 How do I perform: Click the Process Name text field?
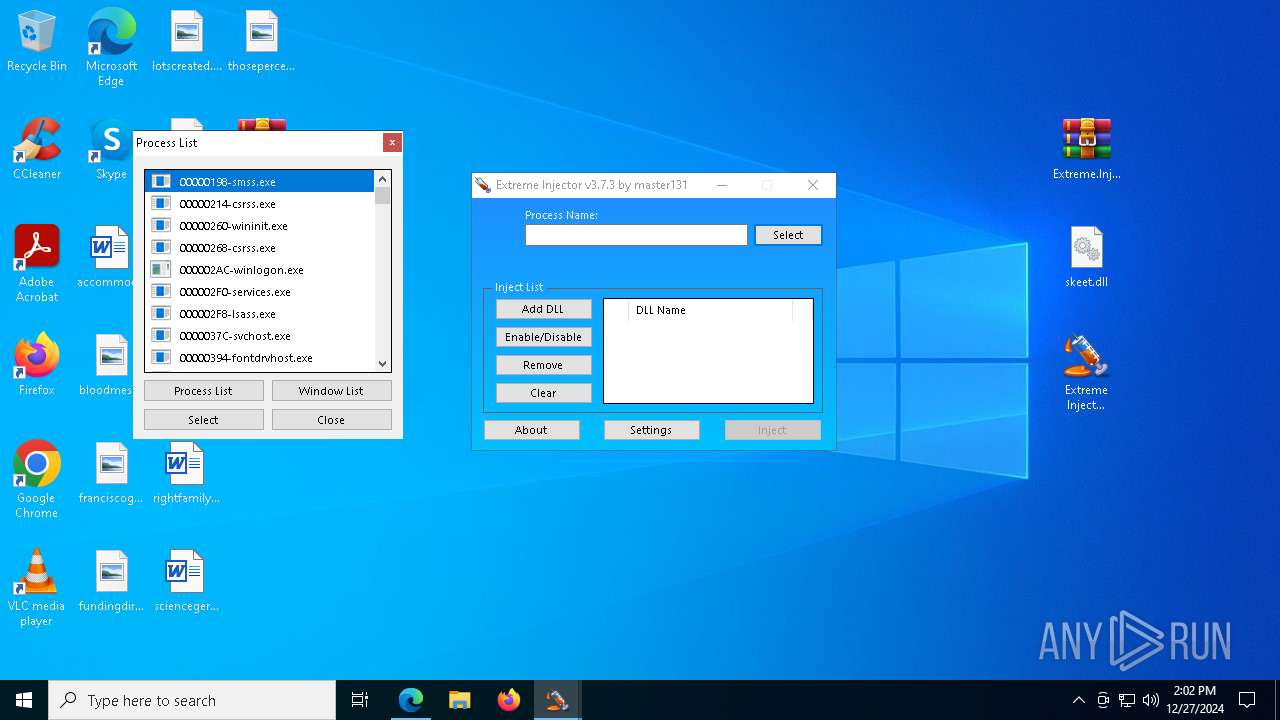pos(636,235)
